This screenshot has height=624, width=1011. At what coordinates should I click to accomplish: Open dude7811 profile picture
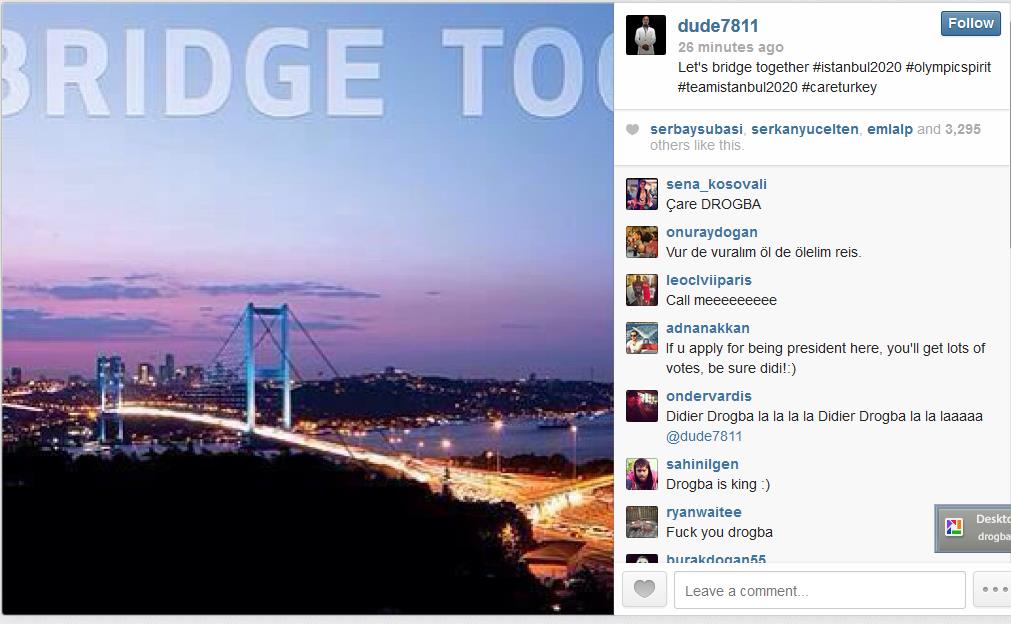645,35
